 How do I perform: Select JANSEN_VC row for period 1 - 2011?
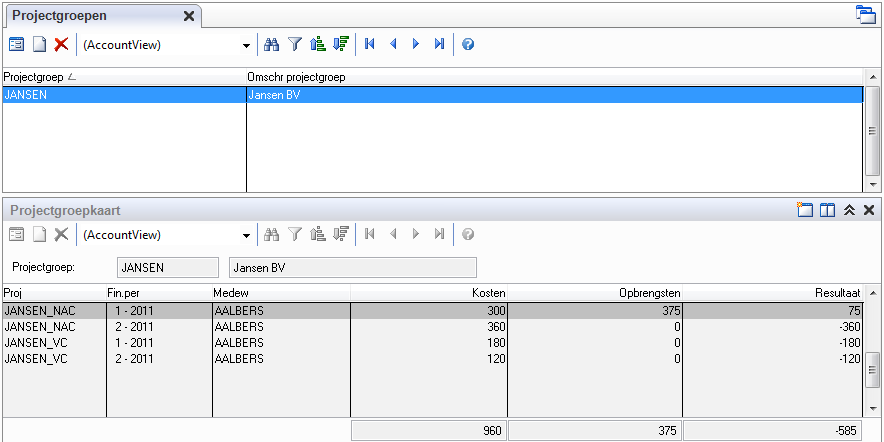pos(433,343)
